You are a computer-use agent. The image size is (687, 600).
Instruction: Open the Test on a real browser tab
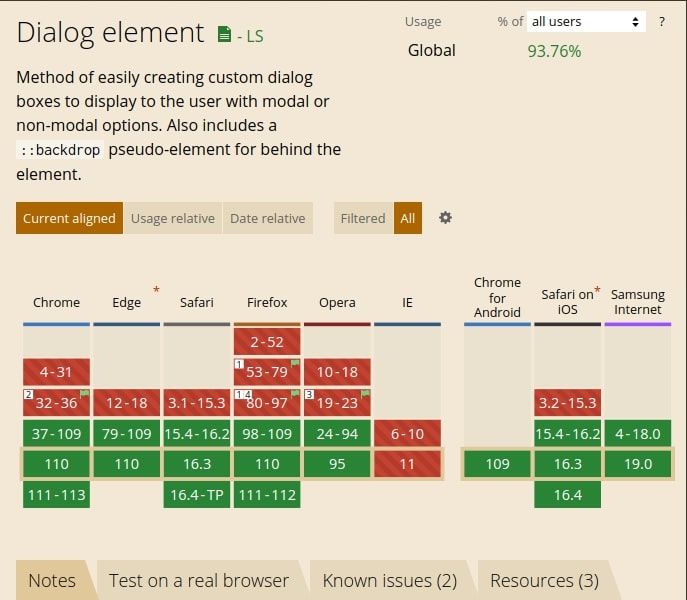[x=198, y=581]
